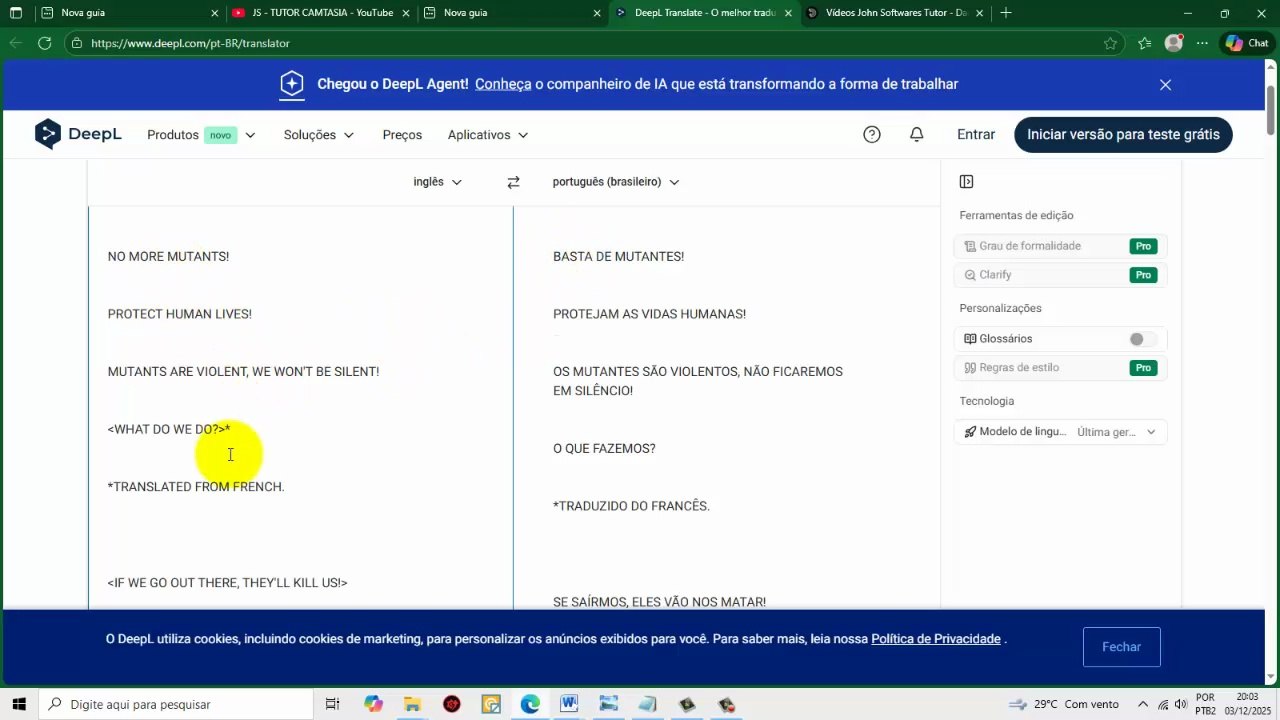Screen dimensions: 1280x720
Task: Click Fechar on the cookie notice
Action: click(x=1121, y=647)
